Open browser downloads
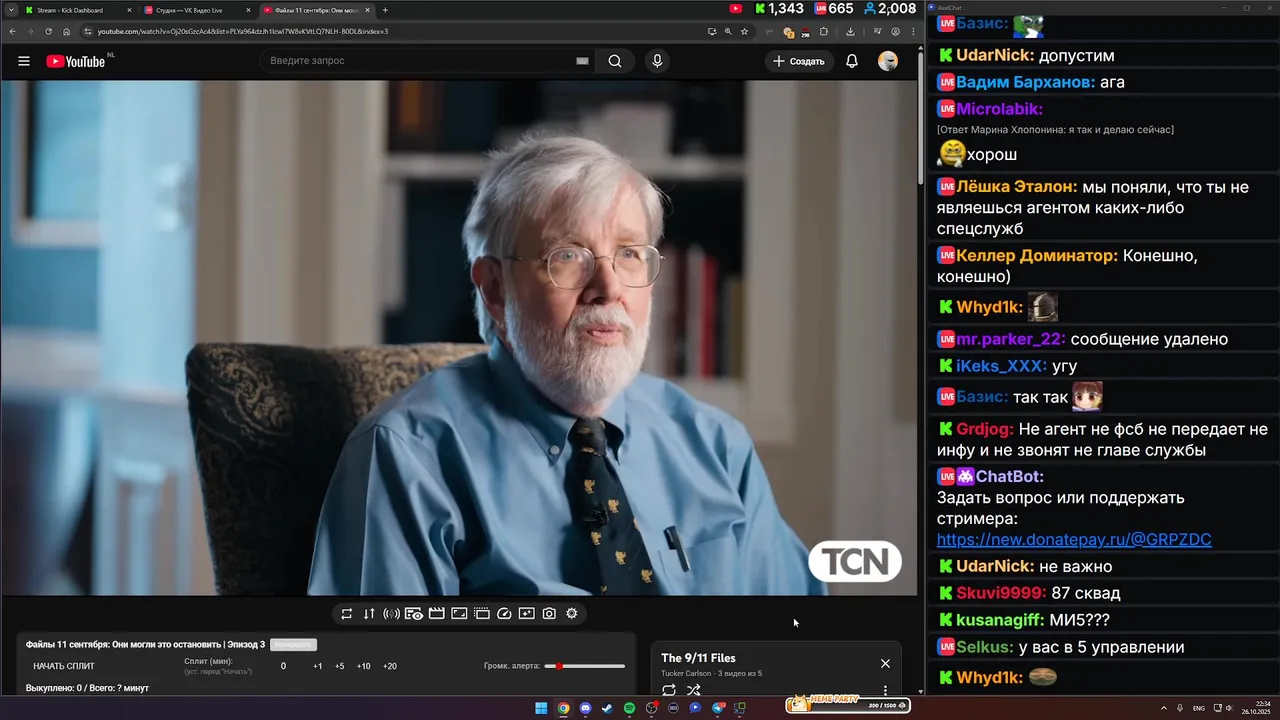 (x=850, y=31)
